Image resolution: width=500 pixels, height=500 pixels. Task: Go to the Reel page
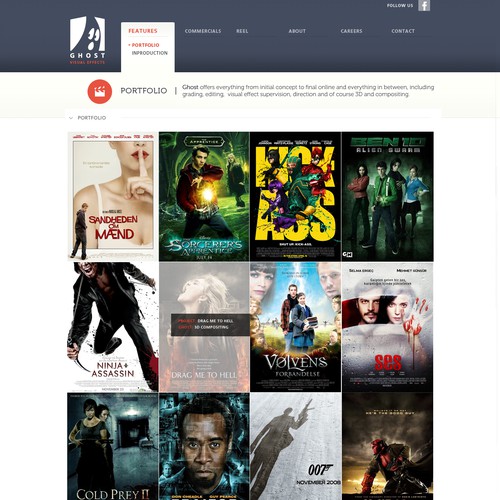tap(242, 31)
